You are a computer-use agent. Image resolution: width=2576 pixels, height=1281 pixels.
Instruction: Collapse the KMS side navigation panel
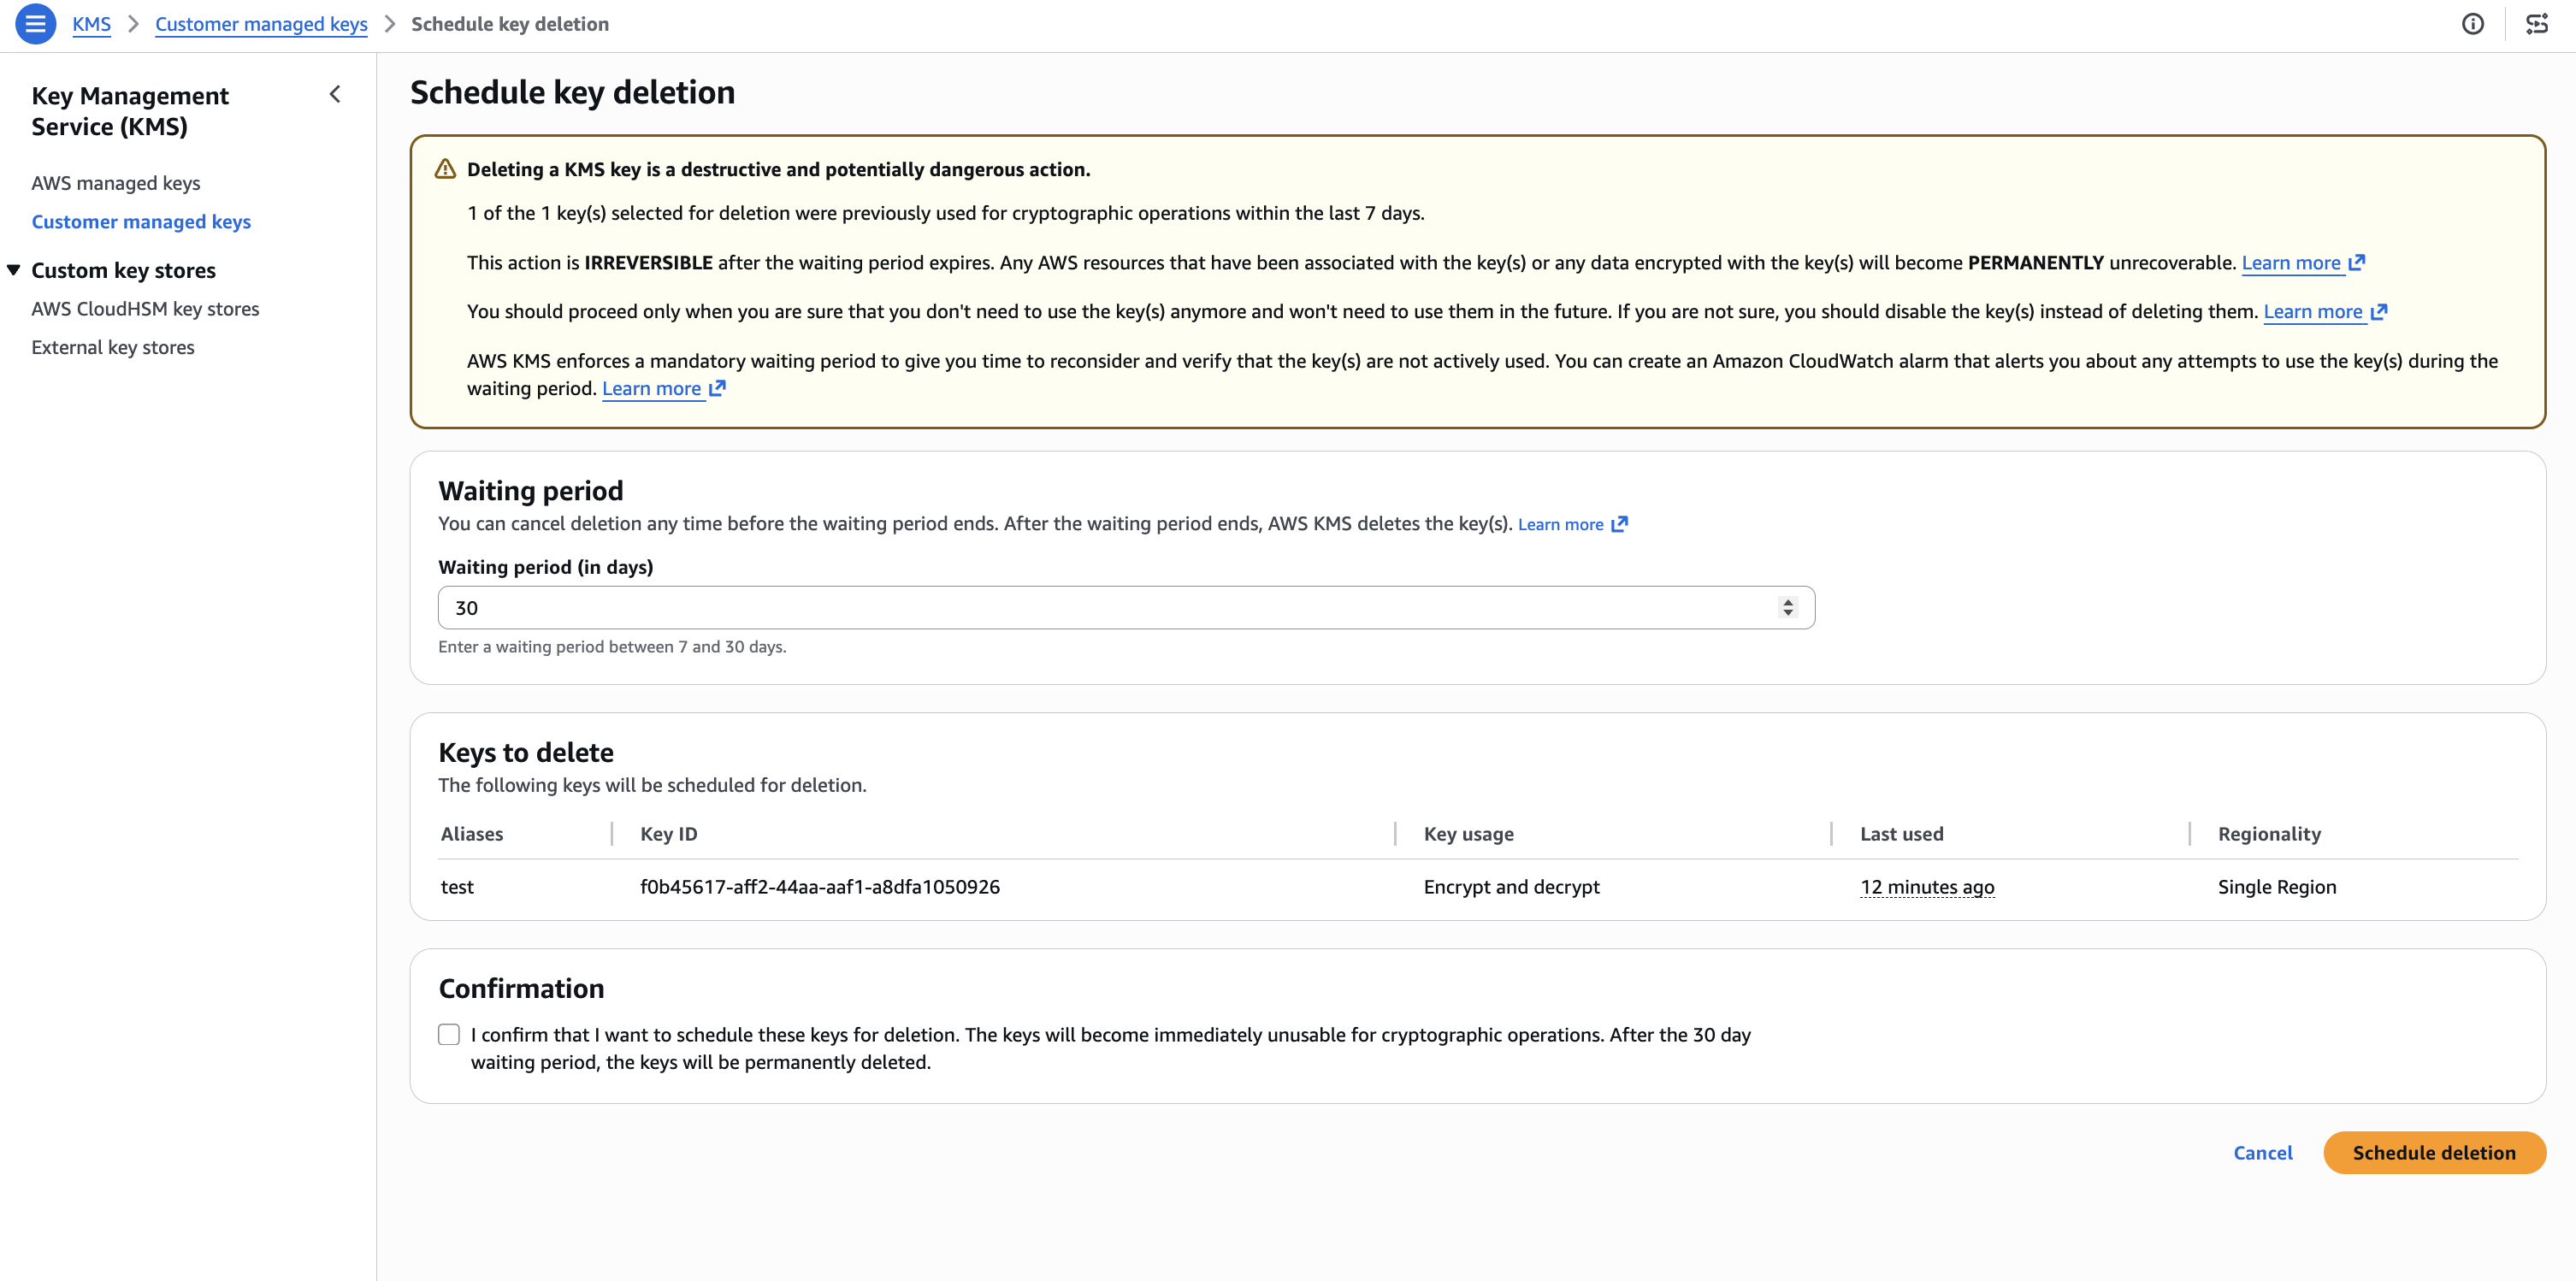pos(335,95)
